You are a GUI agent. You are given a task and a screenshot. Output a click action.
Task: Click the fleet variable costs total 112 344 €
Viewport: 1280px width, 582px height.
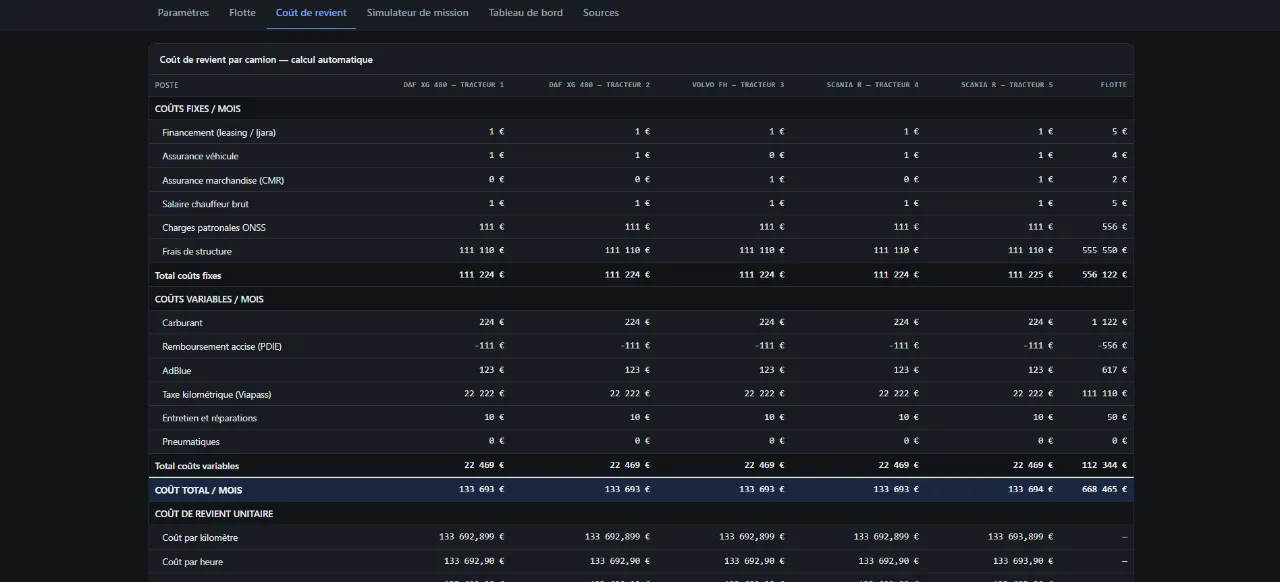(1104, 466)
